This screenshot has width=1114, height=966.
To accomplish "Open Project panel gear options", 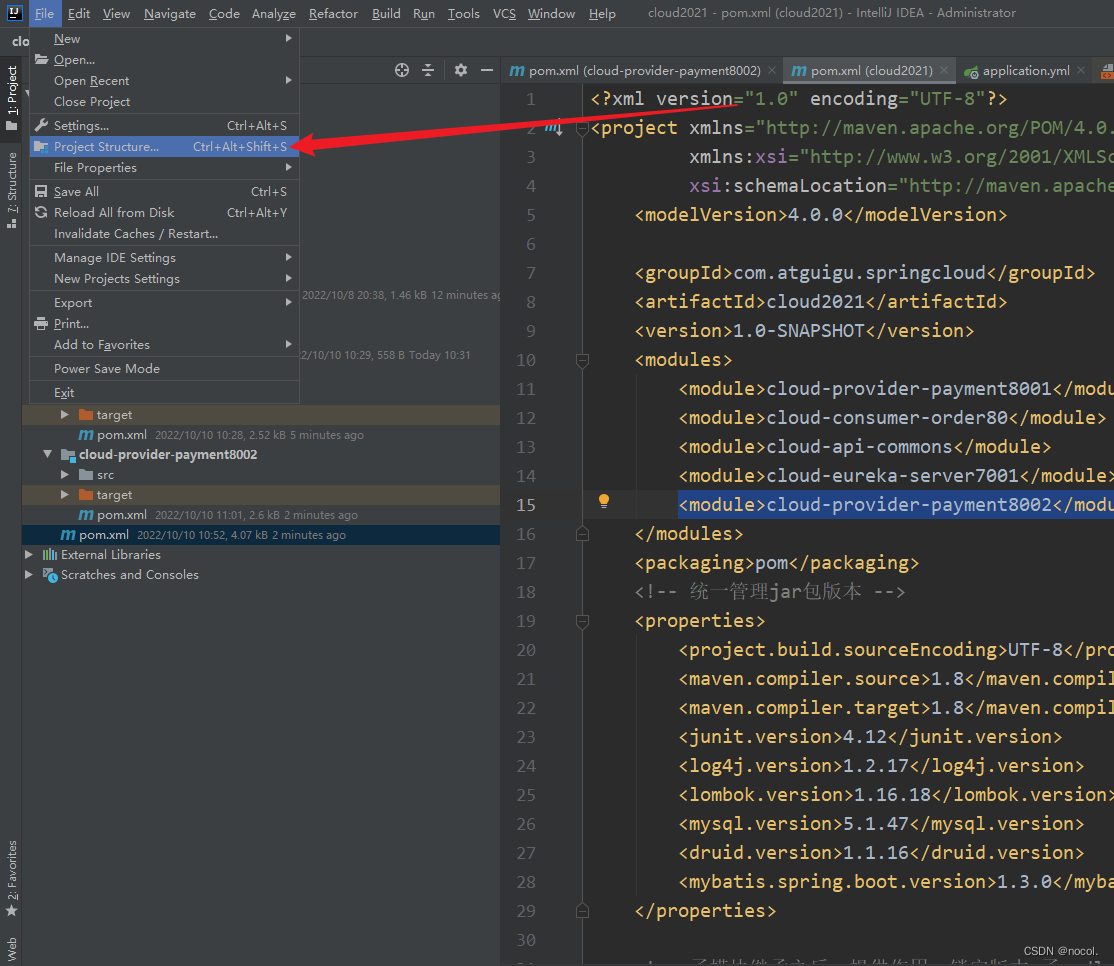I will (461, 70).
